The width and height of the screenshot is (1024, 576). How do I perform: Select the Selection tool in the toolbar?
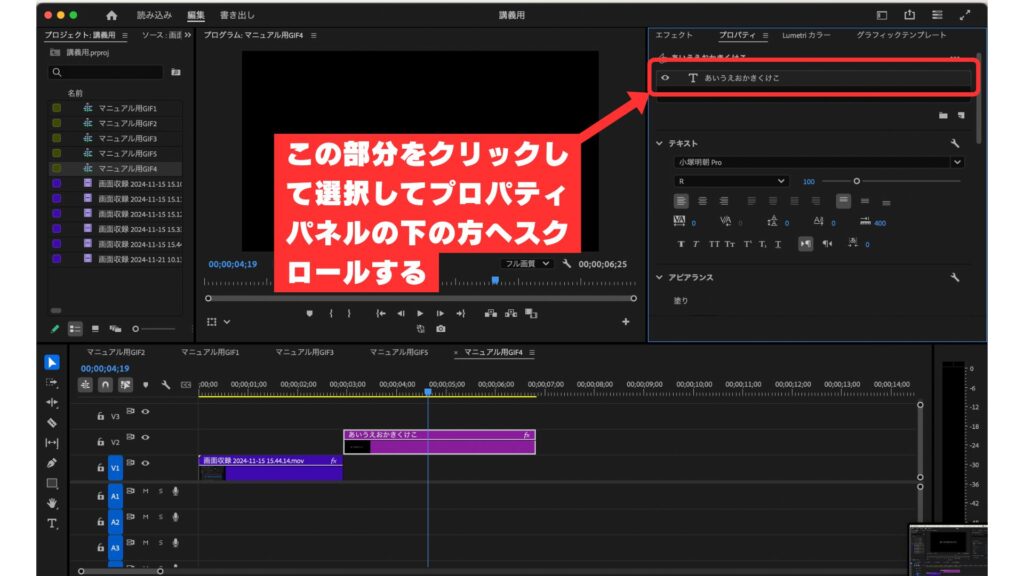point(52,362)
